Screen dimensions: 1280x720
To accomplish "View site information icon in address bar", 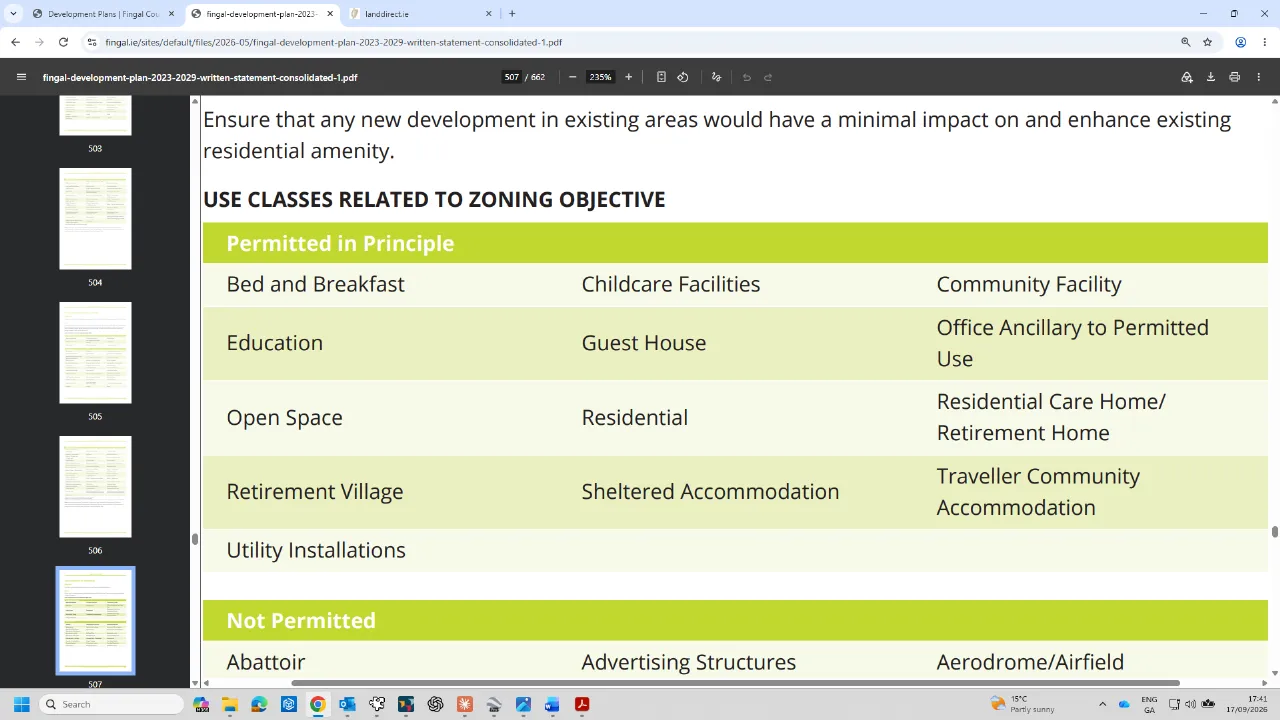I will 92,42.
